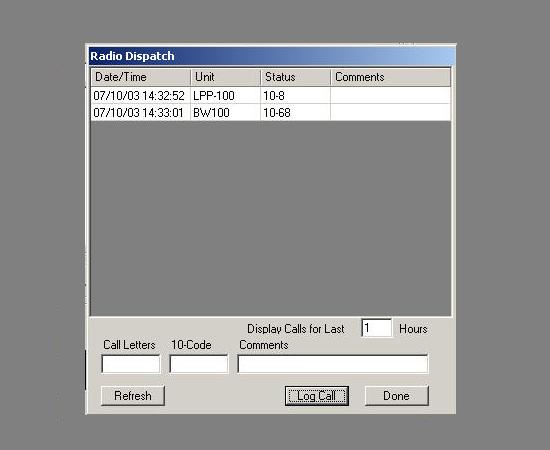
Task: Click the Done button
Action: (397, 396)
